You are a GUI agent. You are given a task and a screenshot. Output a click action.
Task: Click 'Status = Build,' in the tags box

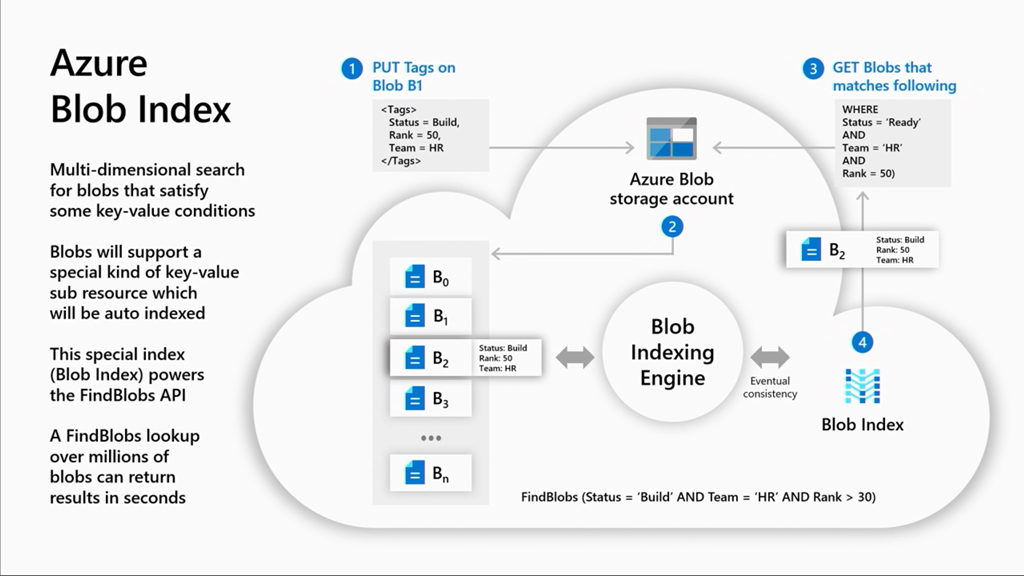[424, 122]
